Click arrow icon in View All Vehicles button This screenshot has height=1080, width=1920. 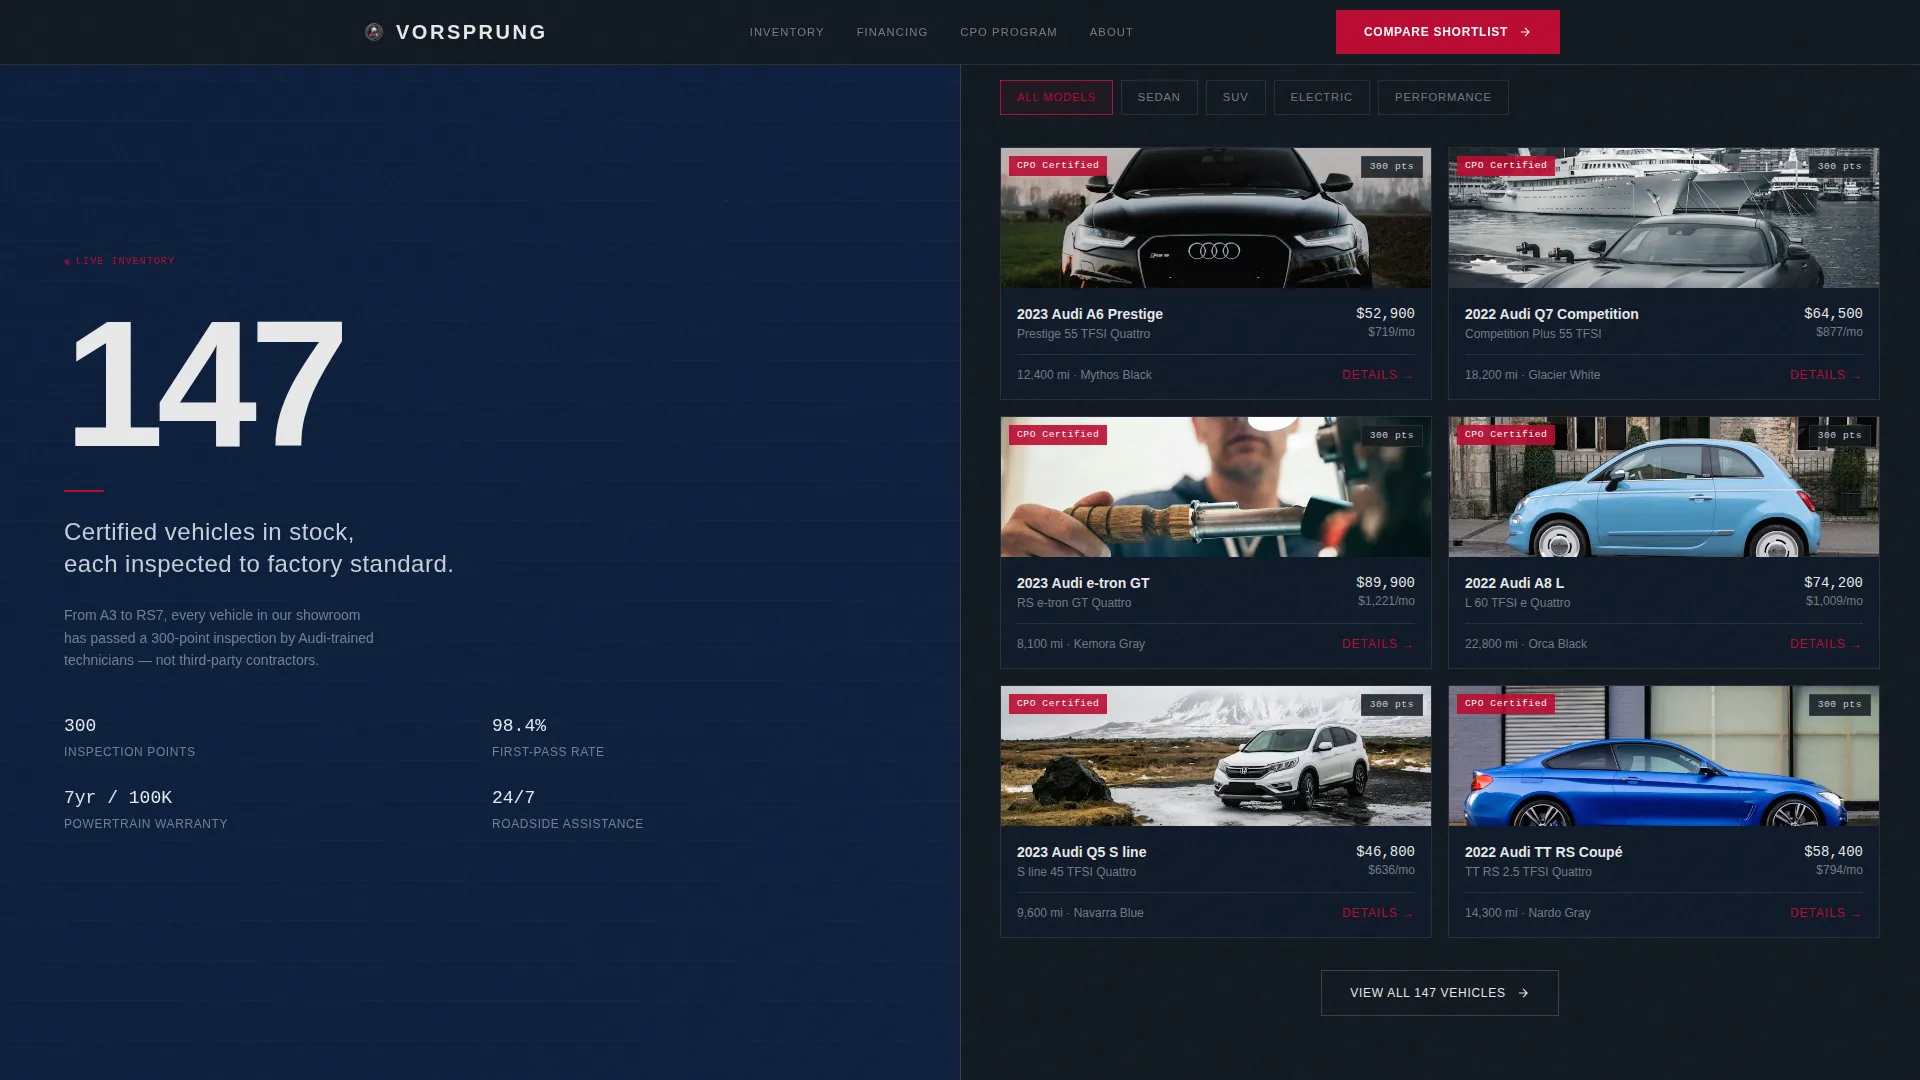[x=1523, y=993]
